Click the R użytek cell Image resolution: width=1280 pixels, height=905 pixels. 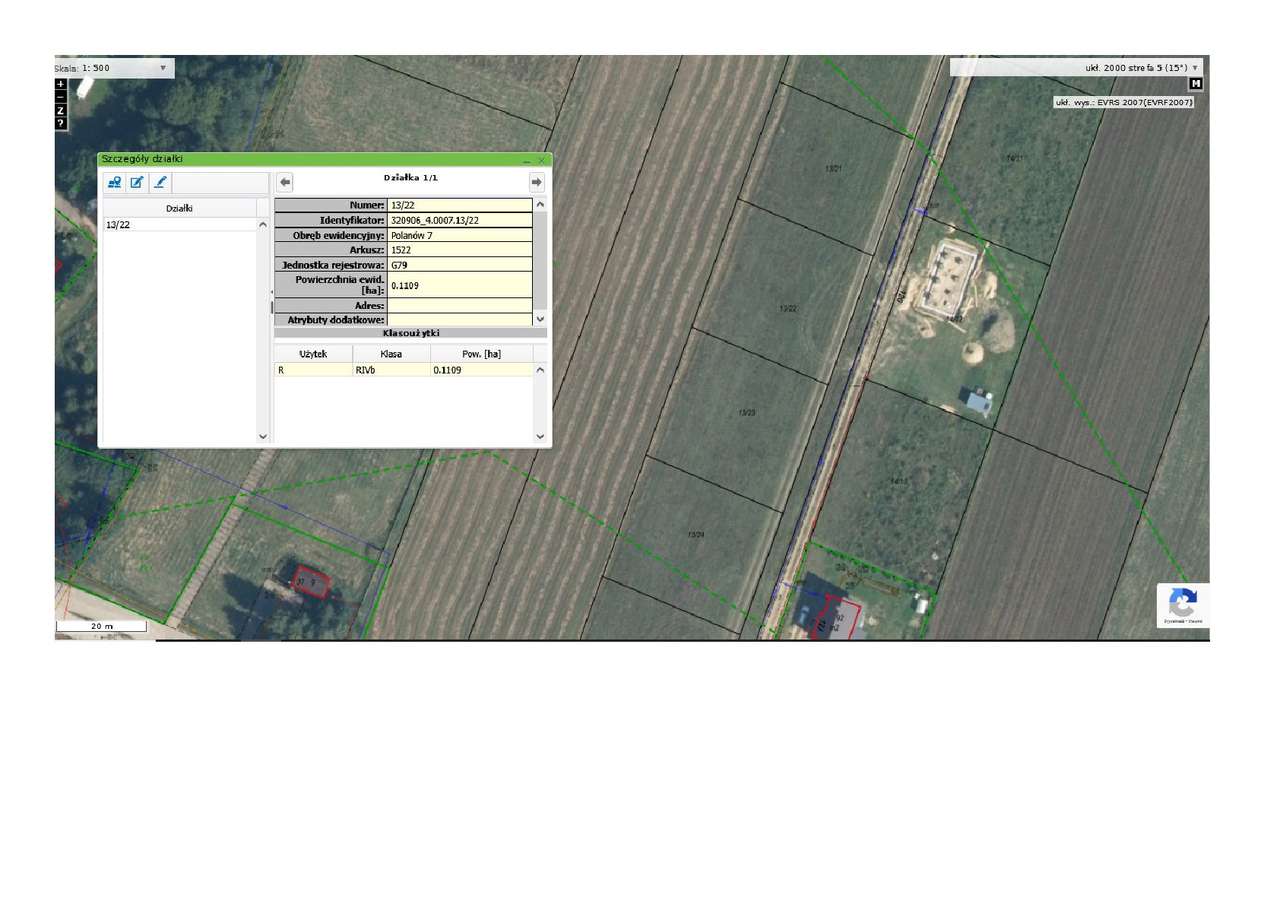pyautogui.click(x=313, y=370)
